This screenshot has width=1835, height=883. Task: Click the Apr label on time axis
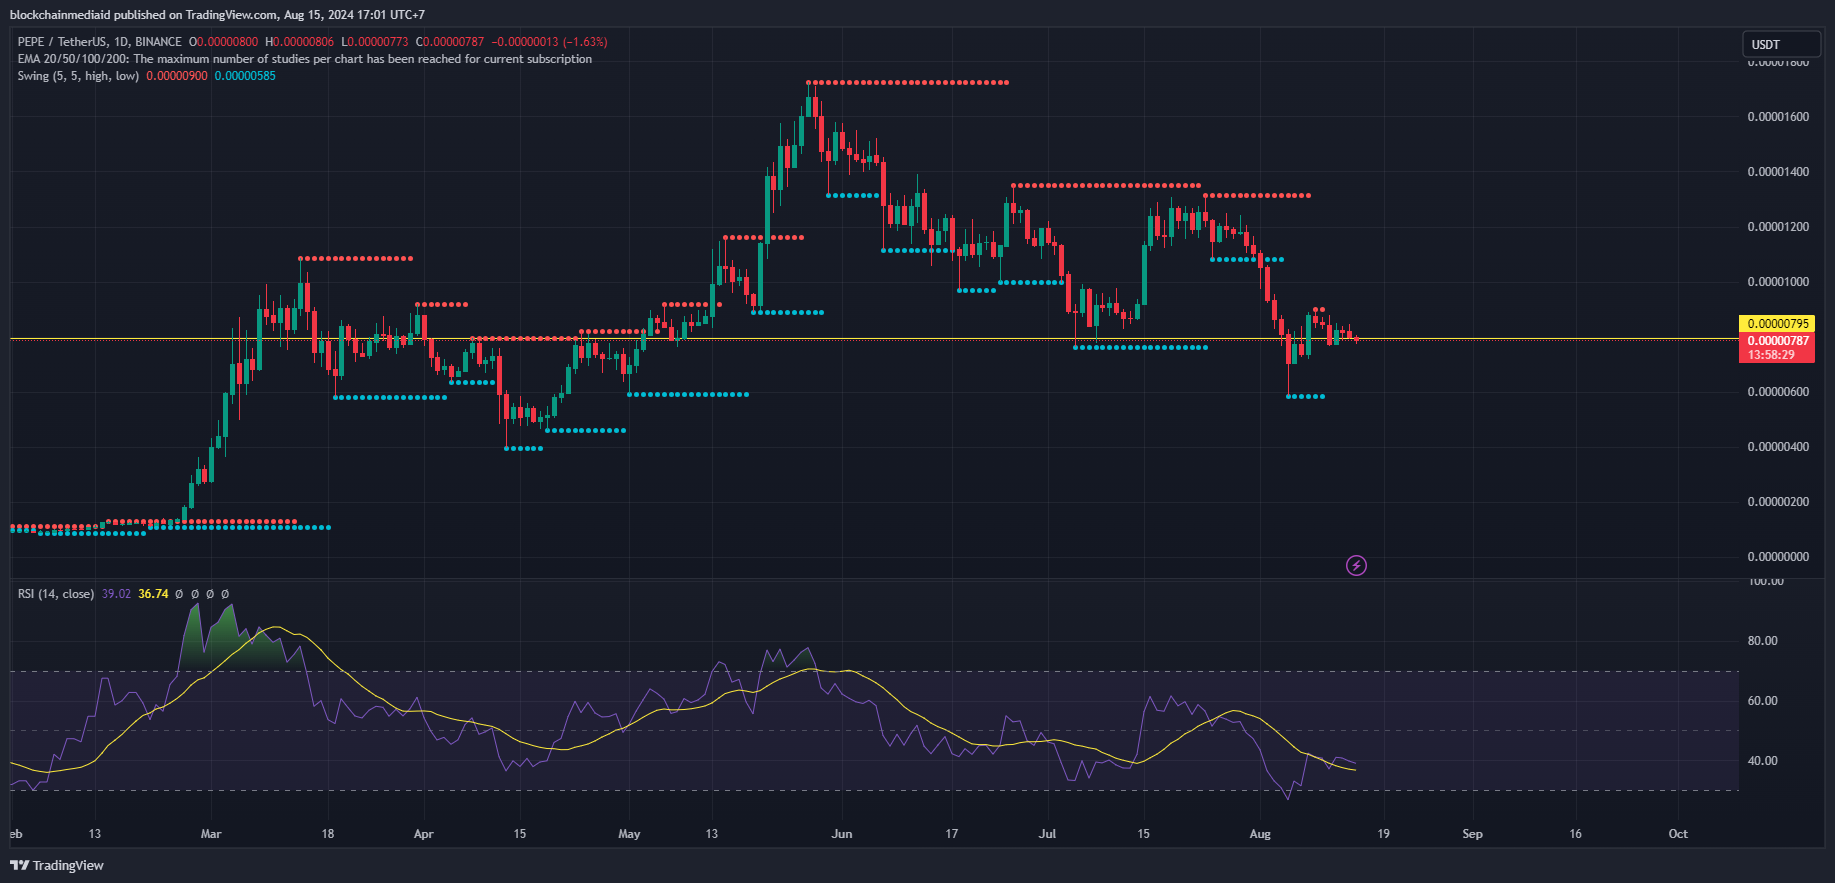pyautogui.click(x=424, y=834)
